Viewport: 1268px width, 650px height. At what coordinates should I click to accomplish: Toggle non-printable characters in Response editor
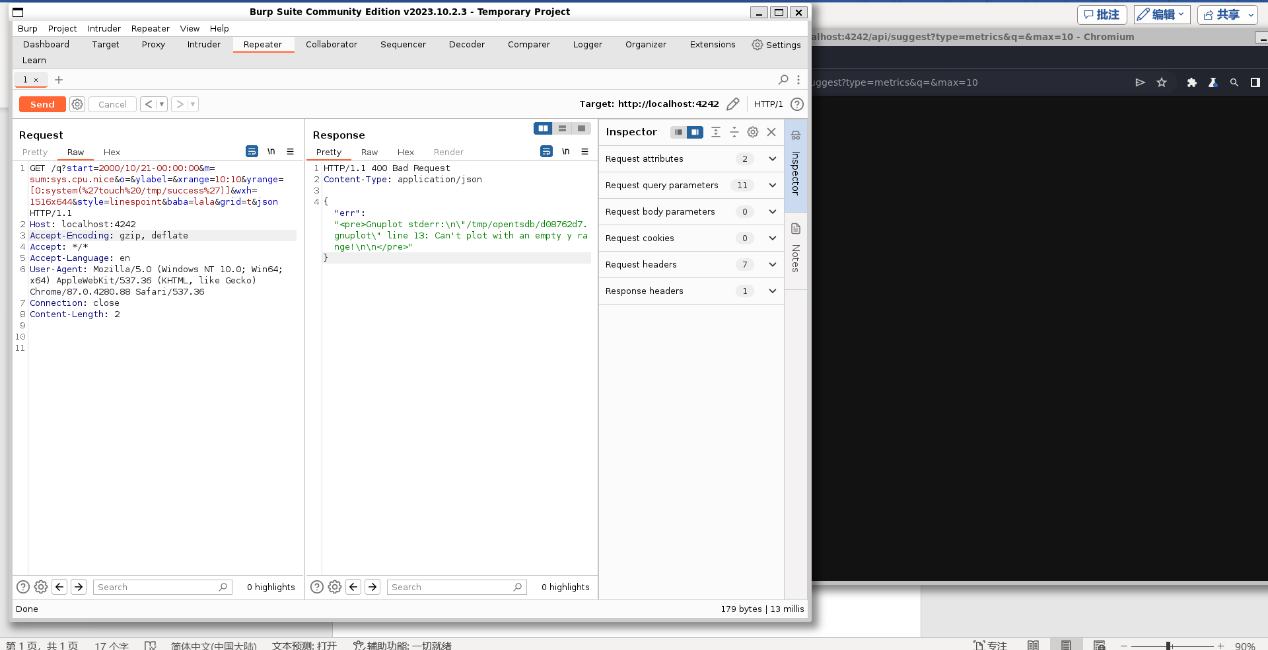[565, 151]
